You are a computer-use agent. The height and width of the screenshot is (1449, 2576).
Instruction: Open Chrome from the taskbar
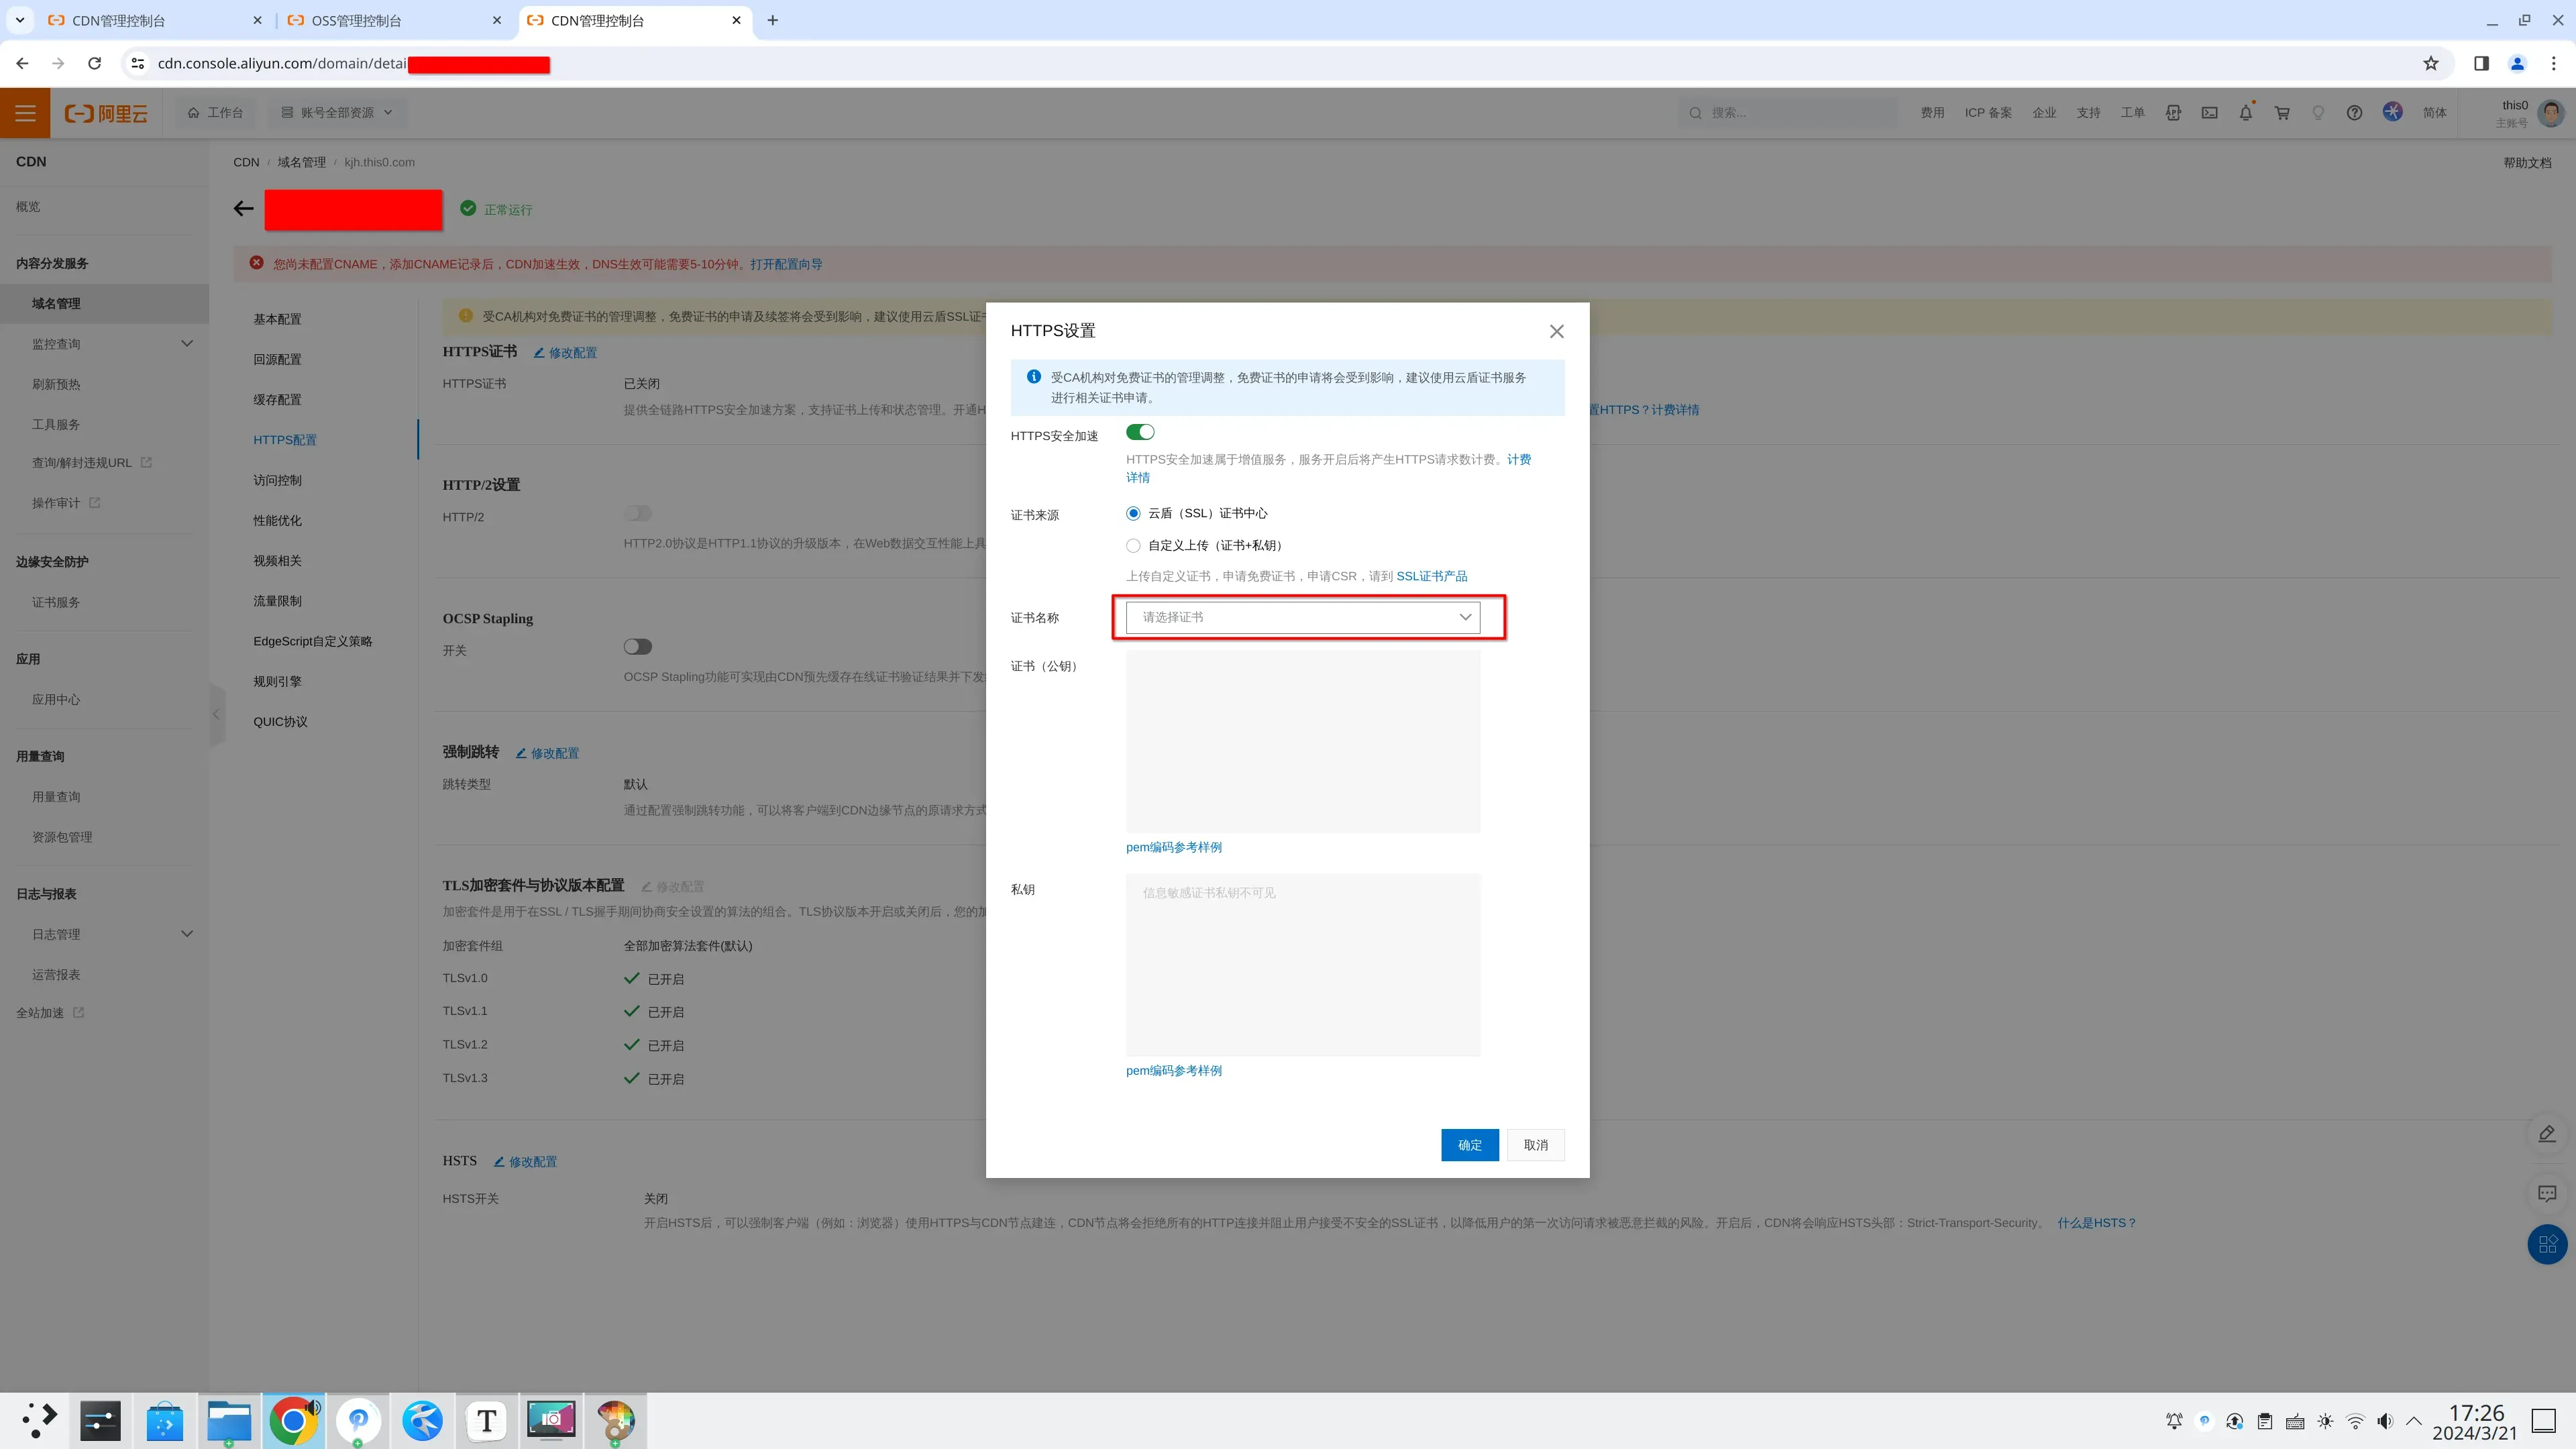pyautogui.click(x=293, y=1420)
